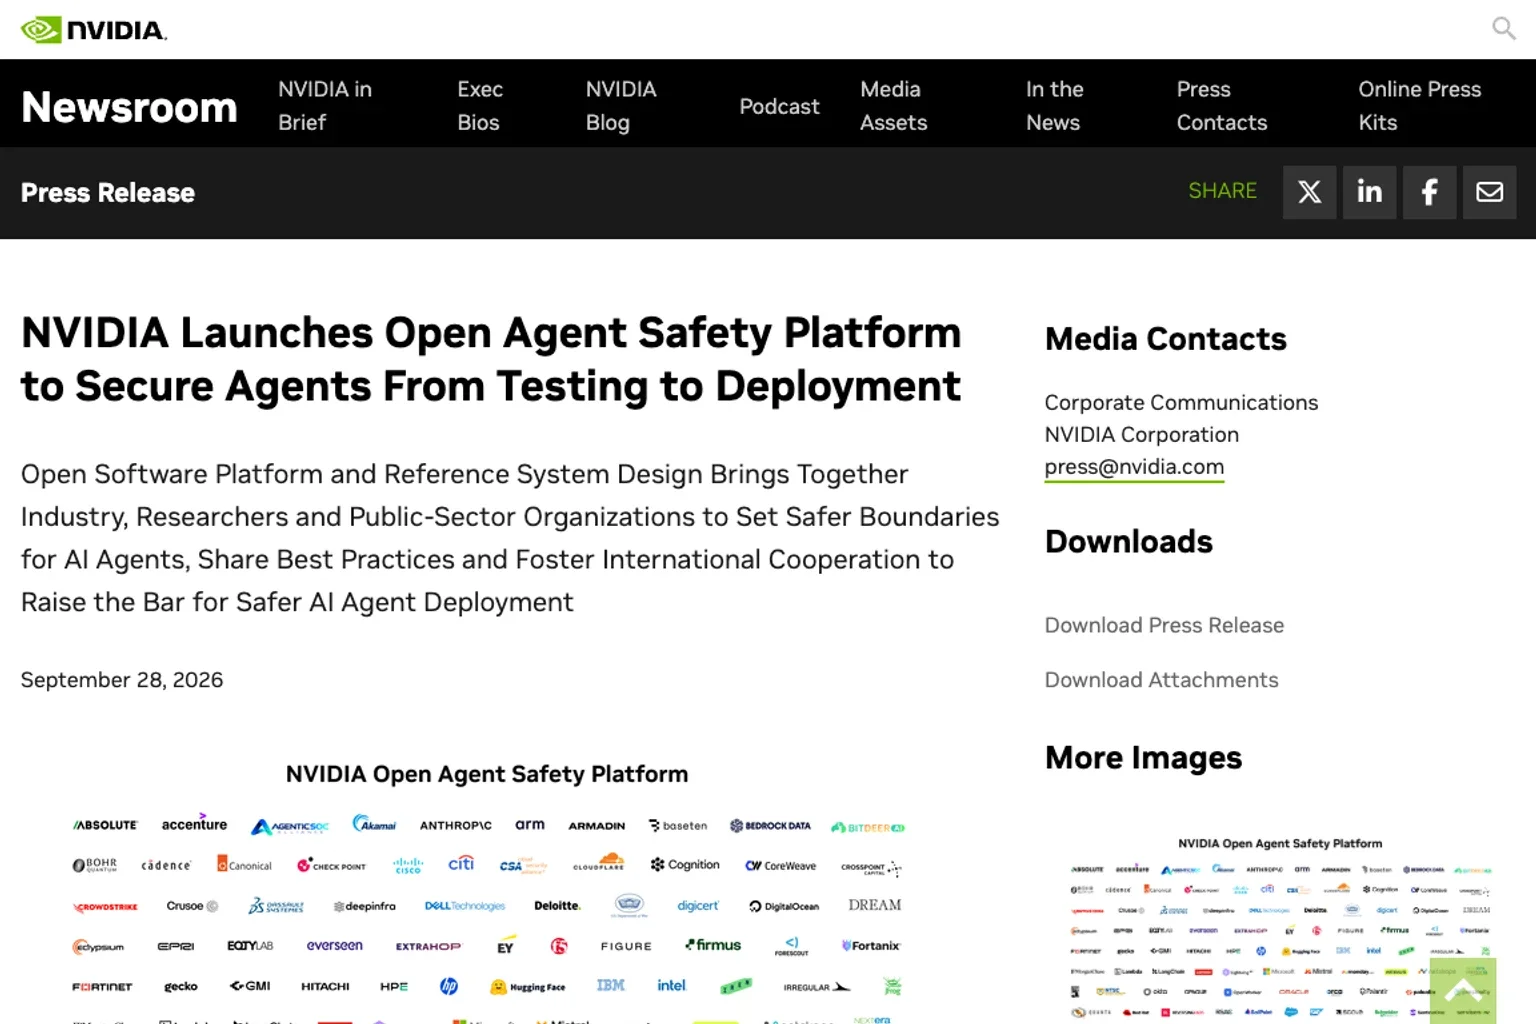Share by email envelope icon
1536x1024 pixels.
(1489, 192)
